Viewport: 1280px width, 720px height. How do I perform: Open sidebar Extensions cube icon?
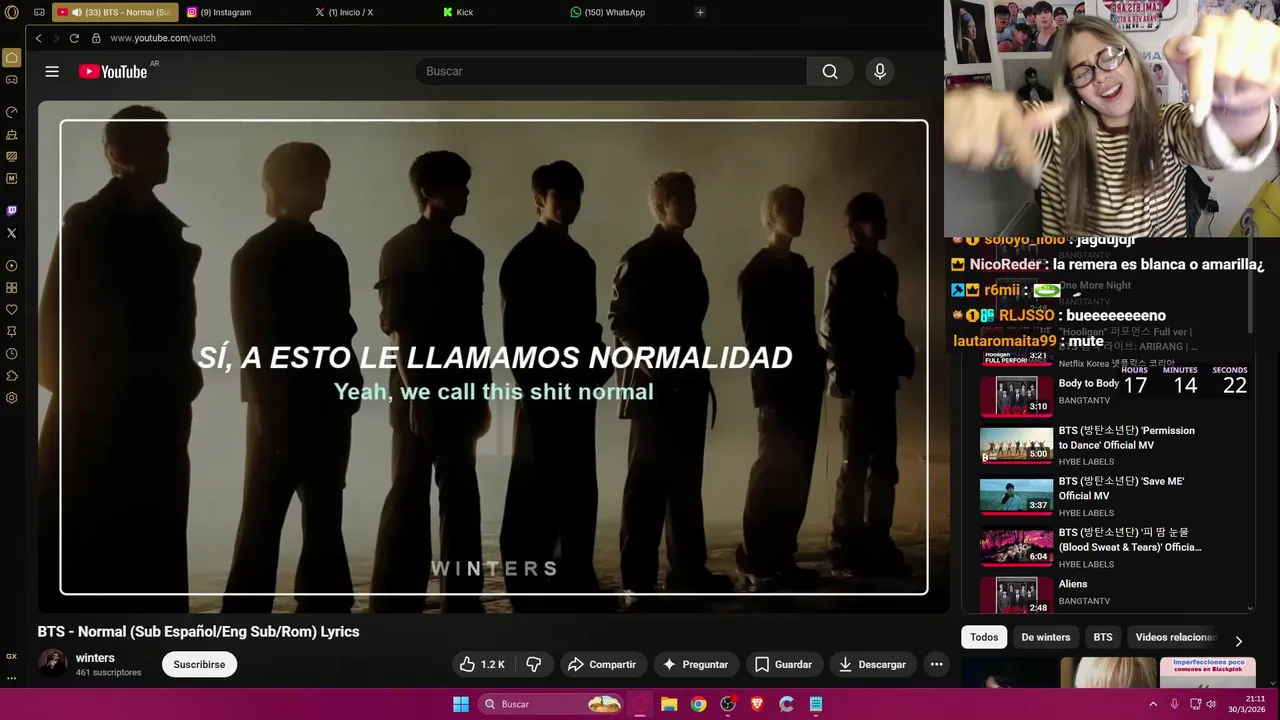[12, 376]
